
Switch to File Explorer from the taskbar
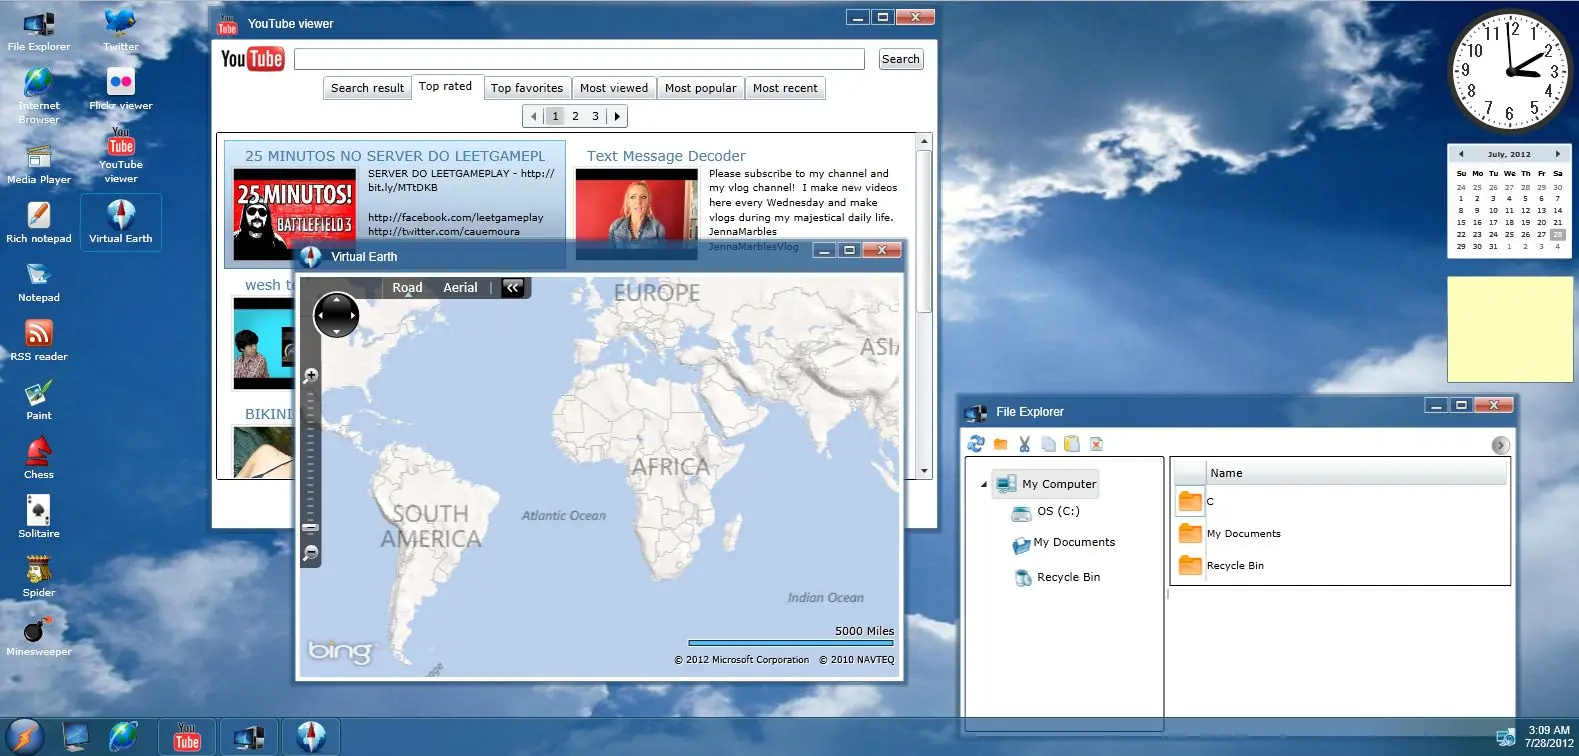(x=249, y=737)
